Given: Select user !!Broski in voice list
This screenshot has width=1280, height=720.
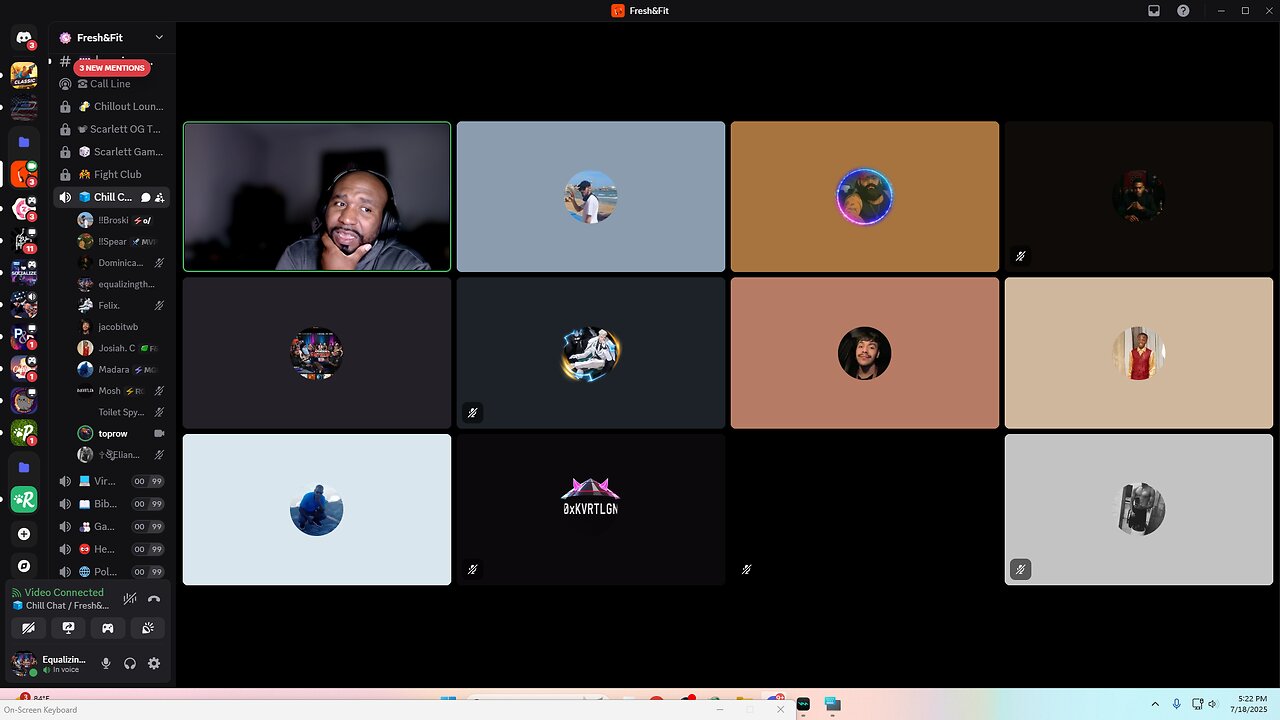Looking at the screenshot, I should pos(121,220).
